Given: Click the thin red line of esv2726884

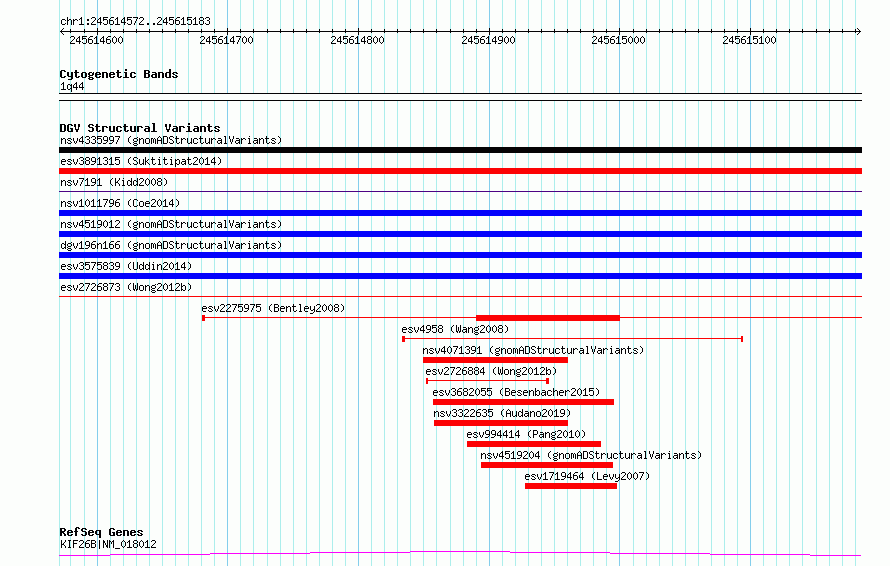Looking at the screenshot, I should (488, 381).
